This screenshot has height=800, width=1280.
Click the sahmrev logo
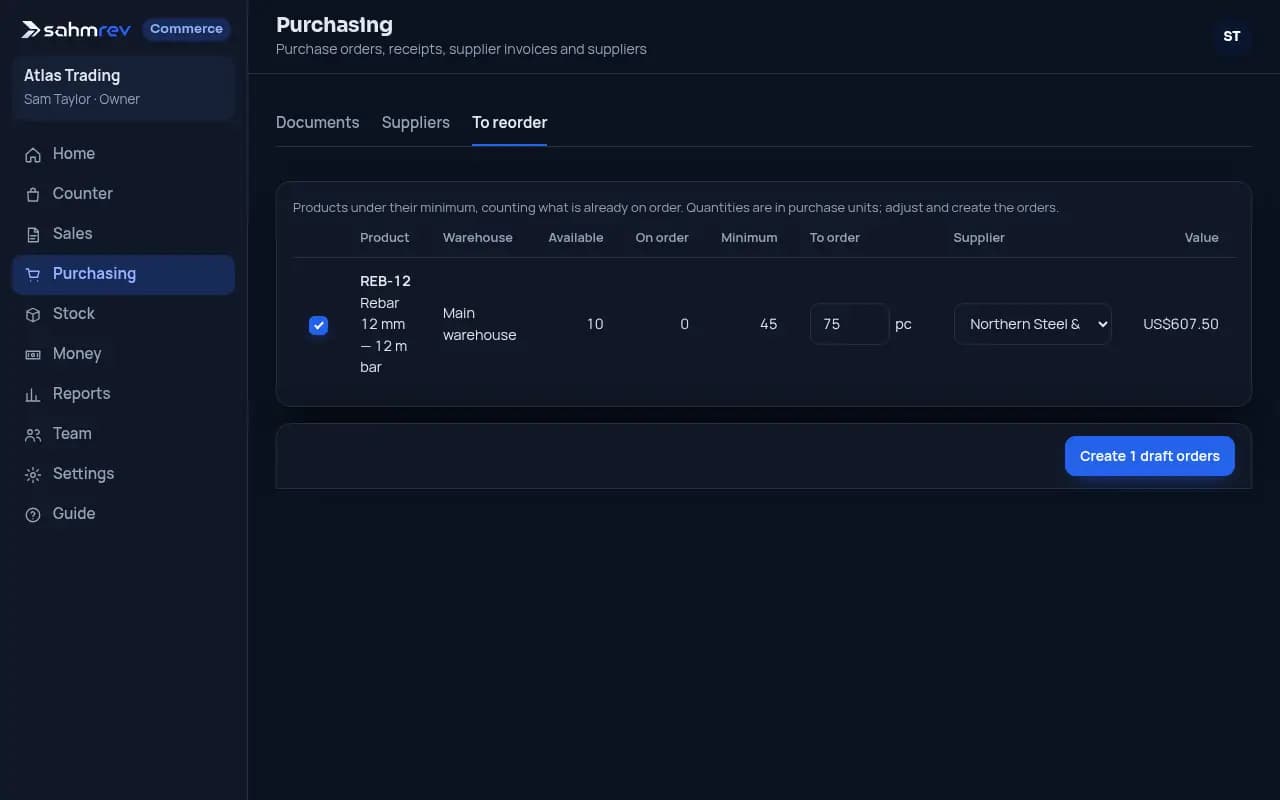coord(76,29)
